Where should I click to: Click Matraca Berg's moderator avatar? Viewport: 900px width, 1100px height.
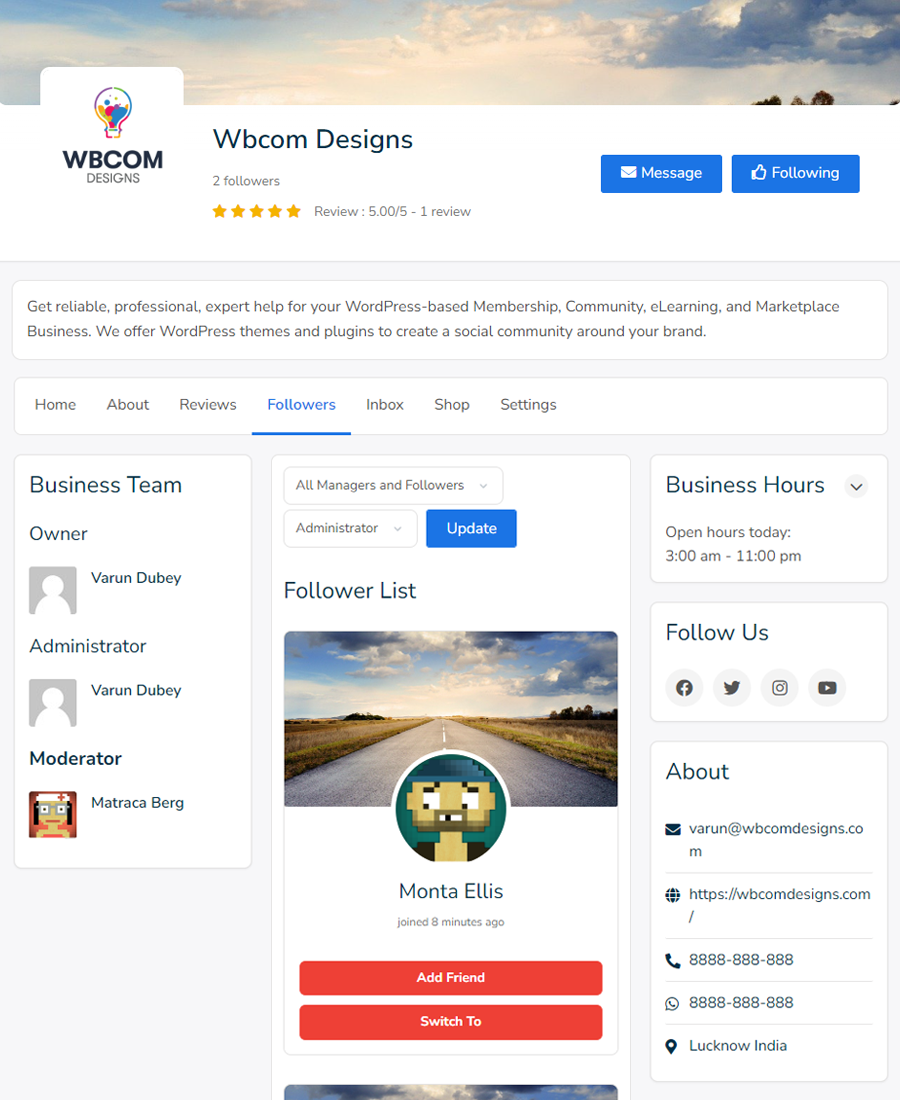click(x=53, y=814)
